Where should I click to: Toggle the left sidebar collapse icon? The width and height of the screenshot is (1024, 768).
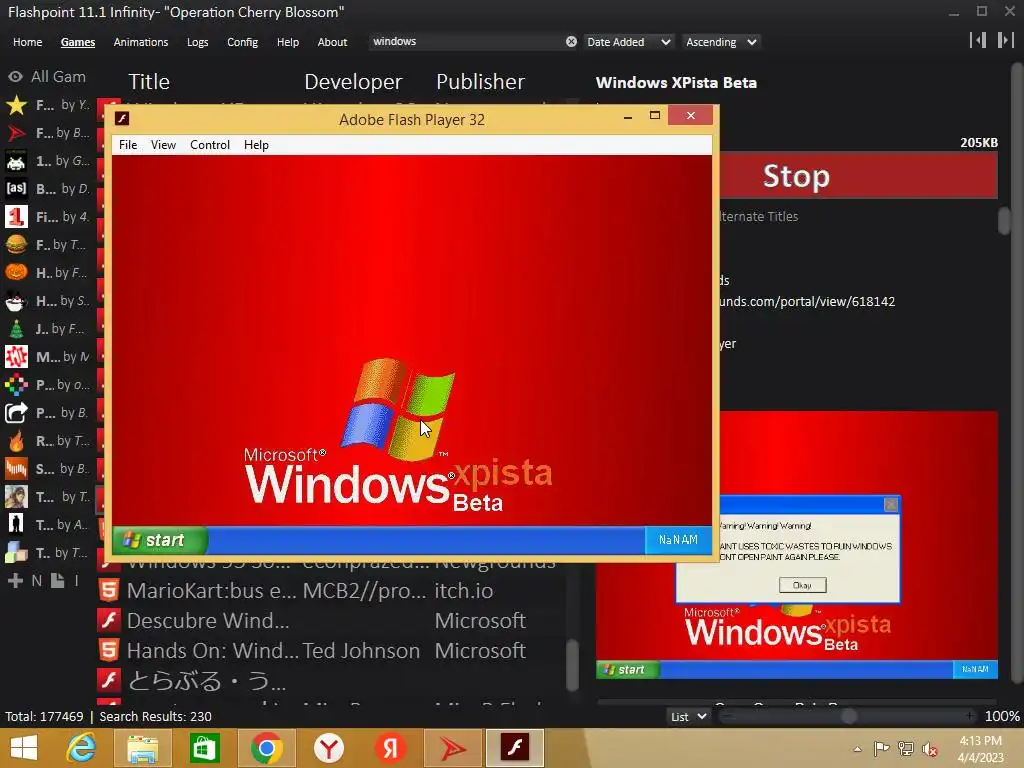pyautogui.click(x=978, y=40)
